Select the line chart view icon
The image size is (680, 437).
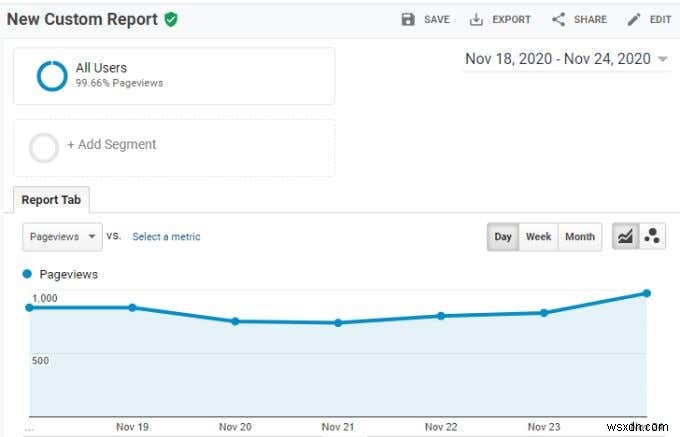[625, 236]
